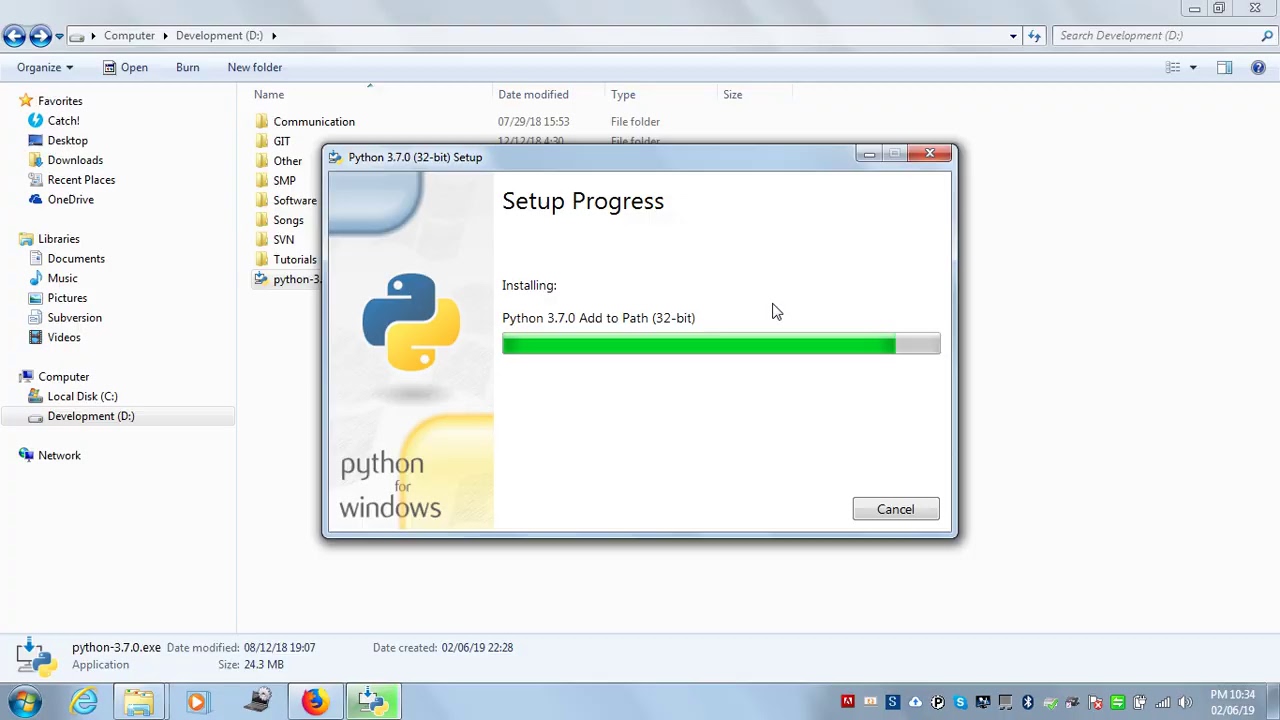Sort by Type column
The image size is (1280, 720).
tap(623, 94)
